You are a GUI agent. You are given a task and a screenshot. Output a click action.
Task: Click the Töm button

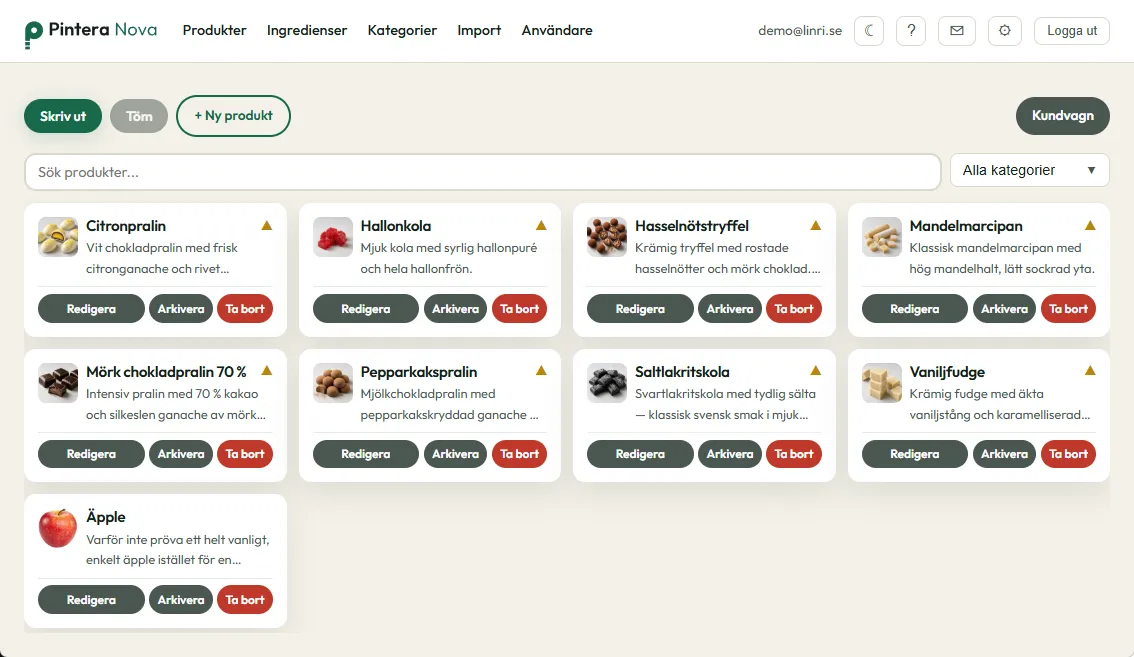pos(139,116)
